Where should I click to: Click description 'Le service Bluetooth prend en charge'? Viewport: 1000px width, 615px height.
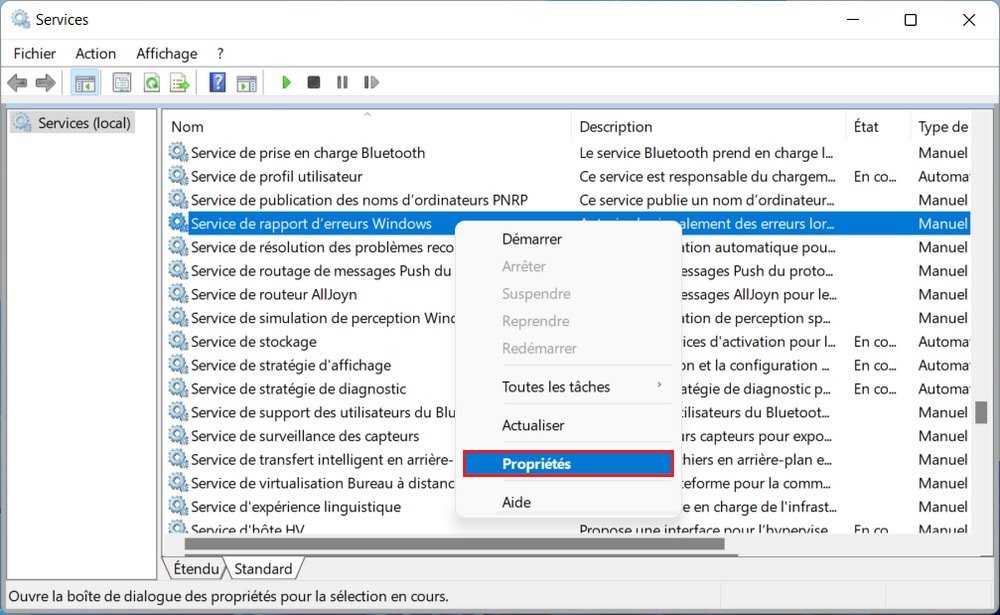point(706,152)
